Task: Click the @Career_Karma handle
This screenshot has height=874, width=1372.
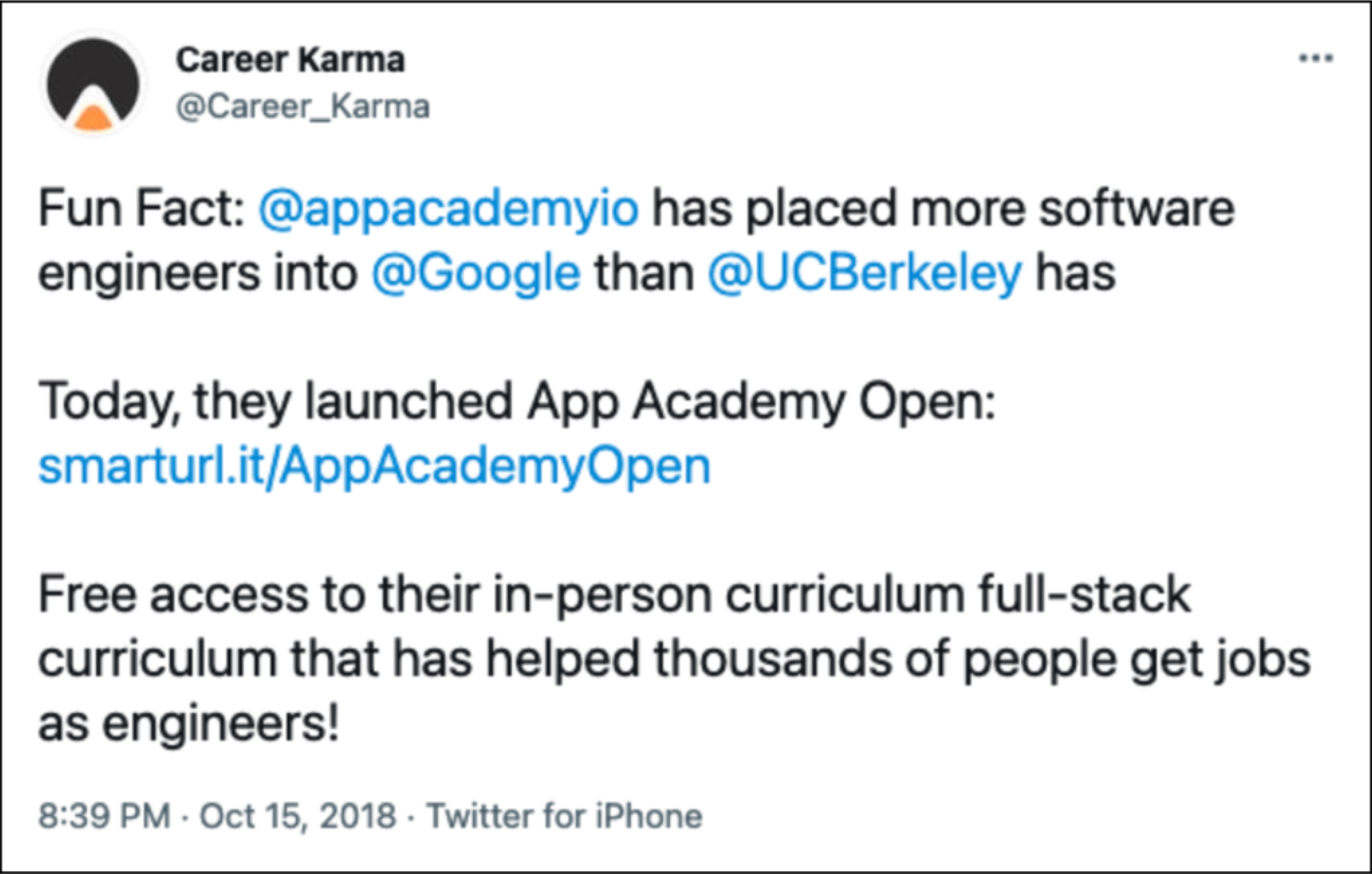Action: point(304,105)
